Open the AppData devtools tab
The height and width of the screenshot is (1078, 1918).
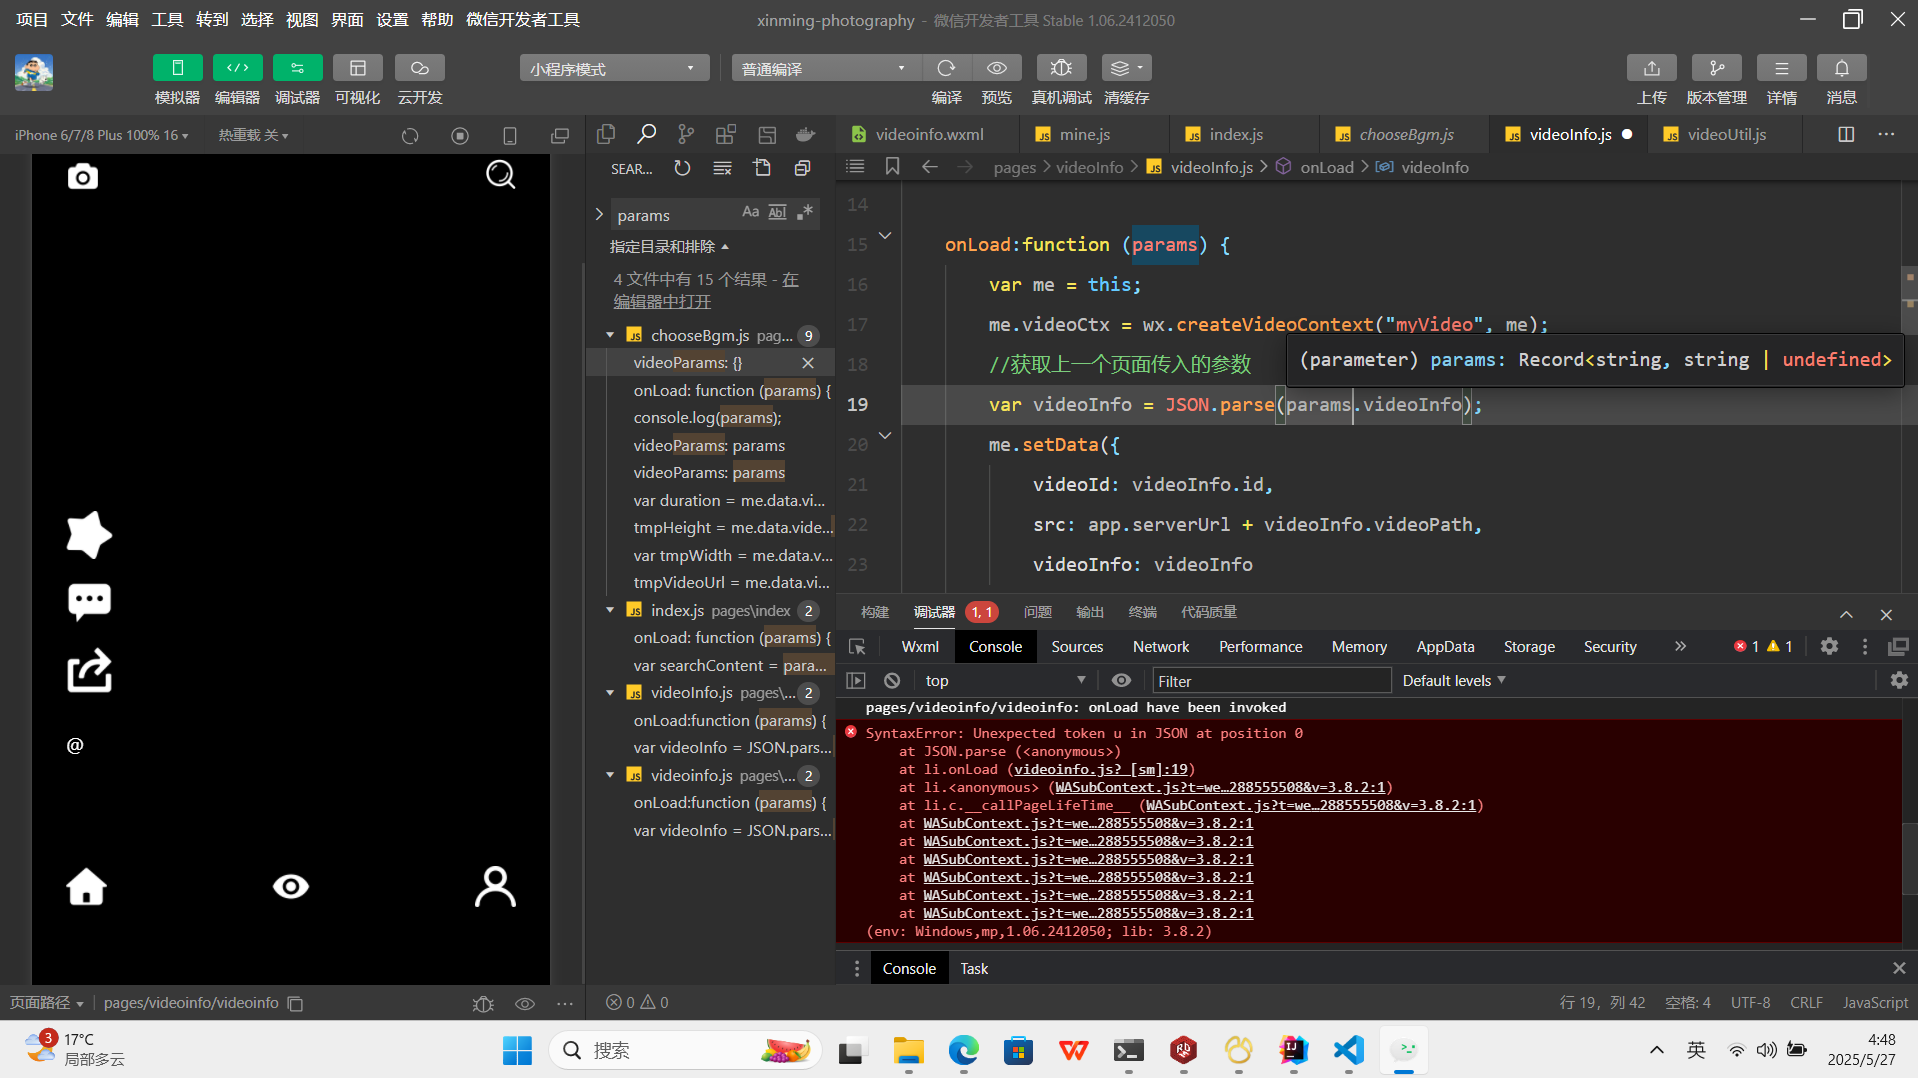[x=1445, y=647]
